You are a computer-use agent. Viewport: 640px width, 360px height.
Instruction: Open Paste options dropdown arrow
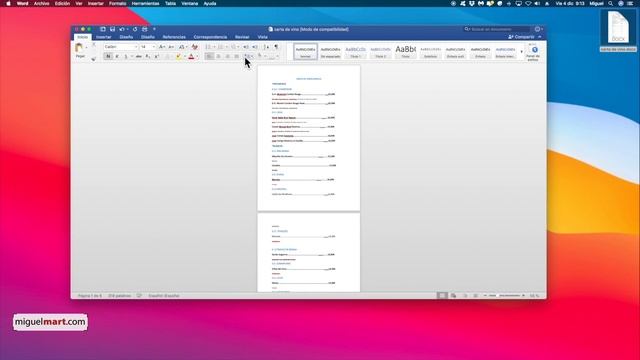(87, 48)
